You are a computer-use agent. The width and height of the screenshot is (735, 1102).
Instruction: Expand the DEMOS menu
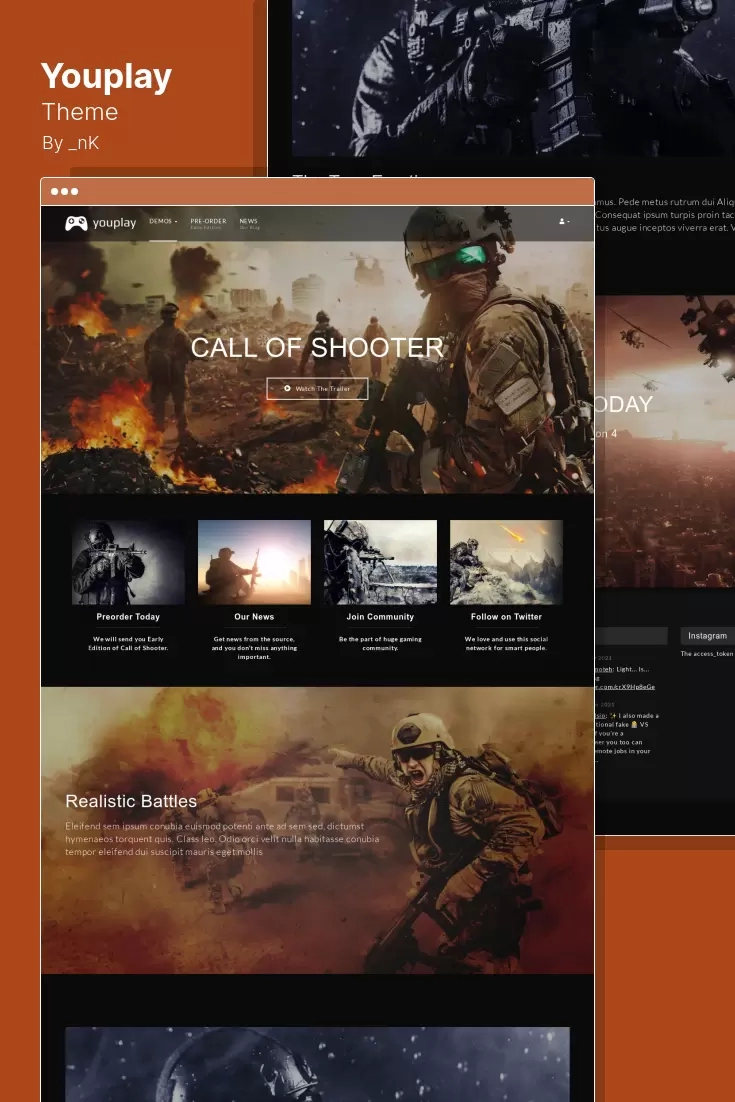[x=163, y=221]
